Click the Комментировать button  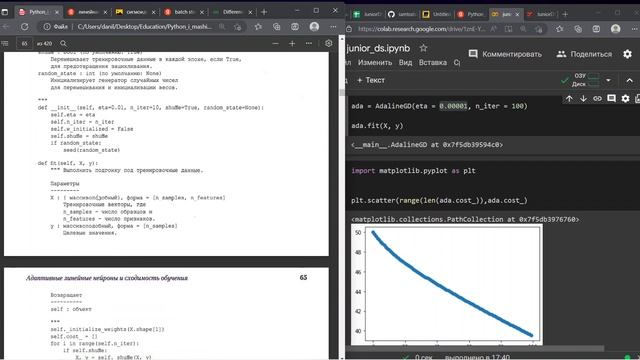[505, 54]
